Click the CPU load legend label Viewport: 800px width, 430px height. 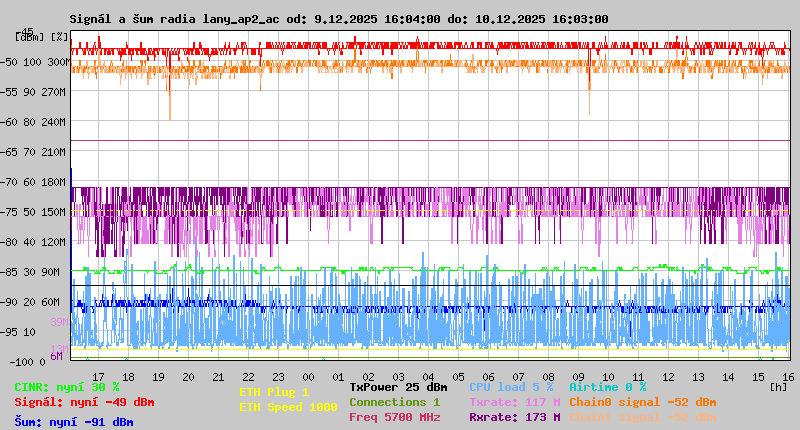[511, 387]
